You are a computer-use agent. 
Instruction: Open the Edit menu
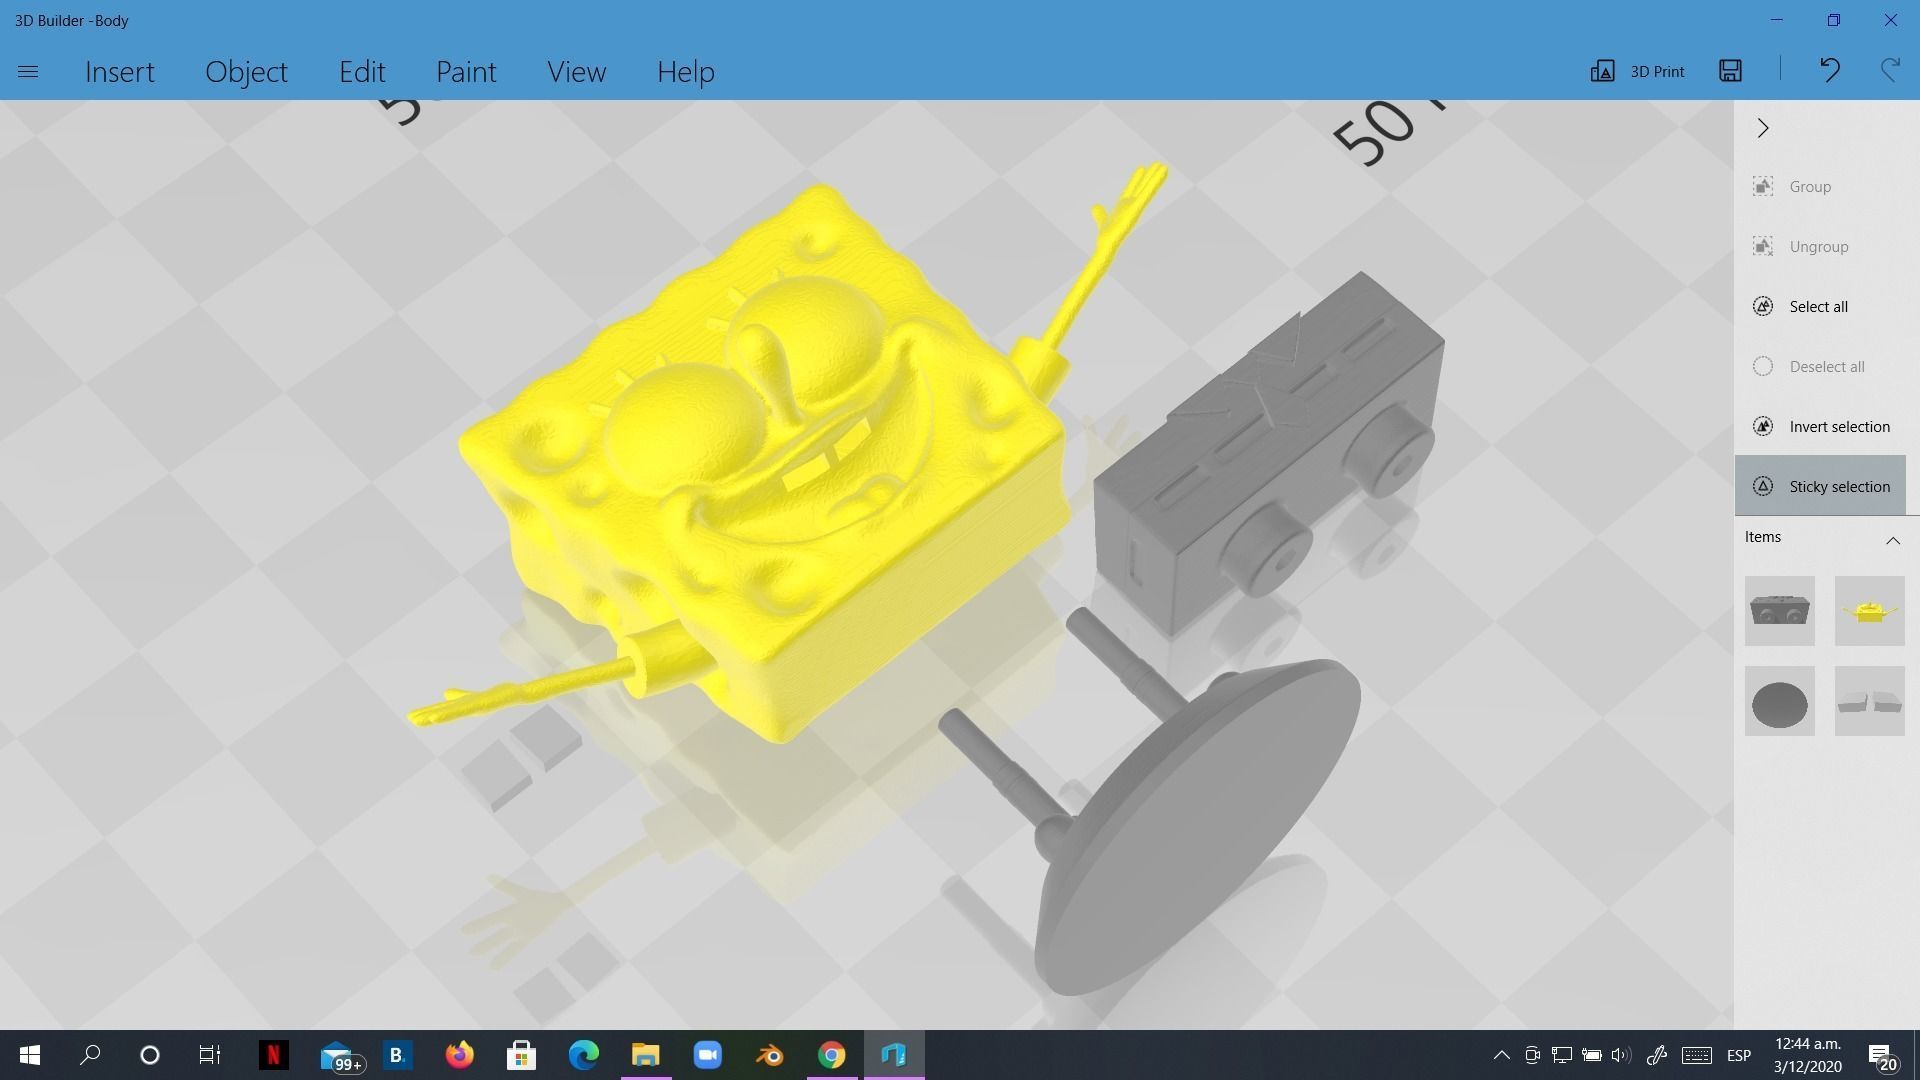361,72
